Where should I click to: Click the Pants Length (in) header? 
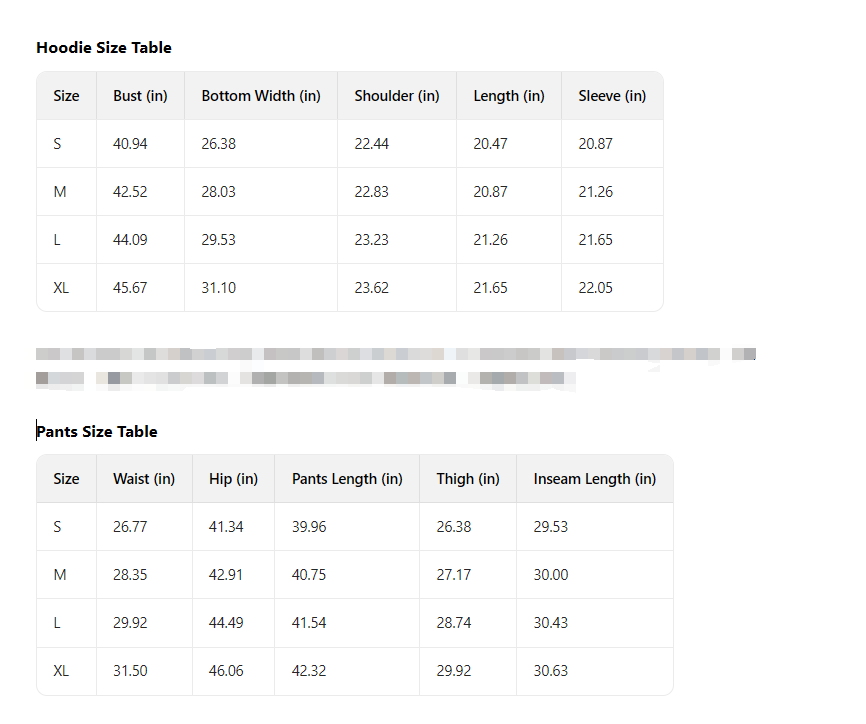pos(347,479)
